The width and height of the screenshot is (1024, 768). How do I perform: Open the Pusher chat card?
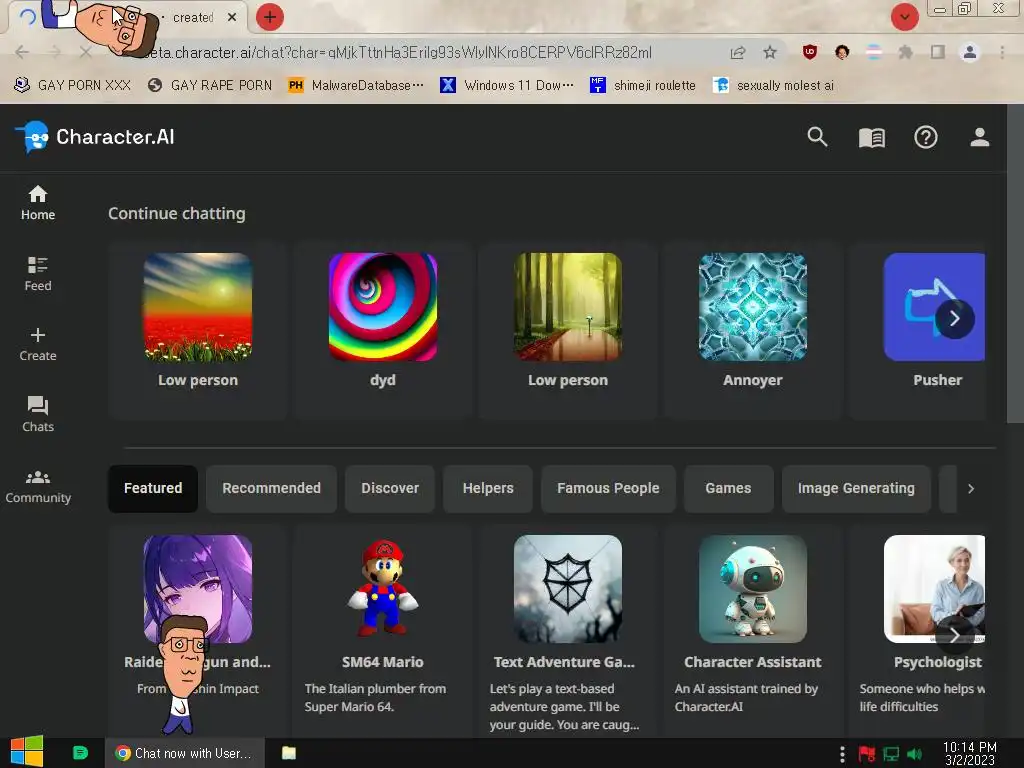pyautogui.click(x=918, y=330)
